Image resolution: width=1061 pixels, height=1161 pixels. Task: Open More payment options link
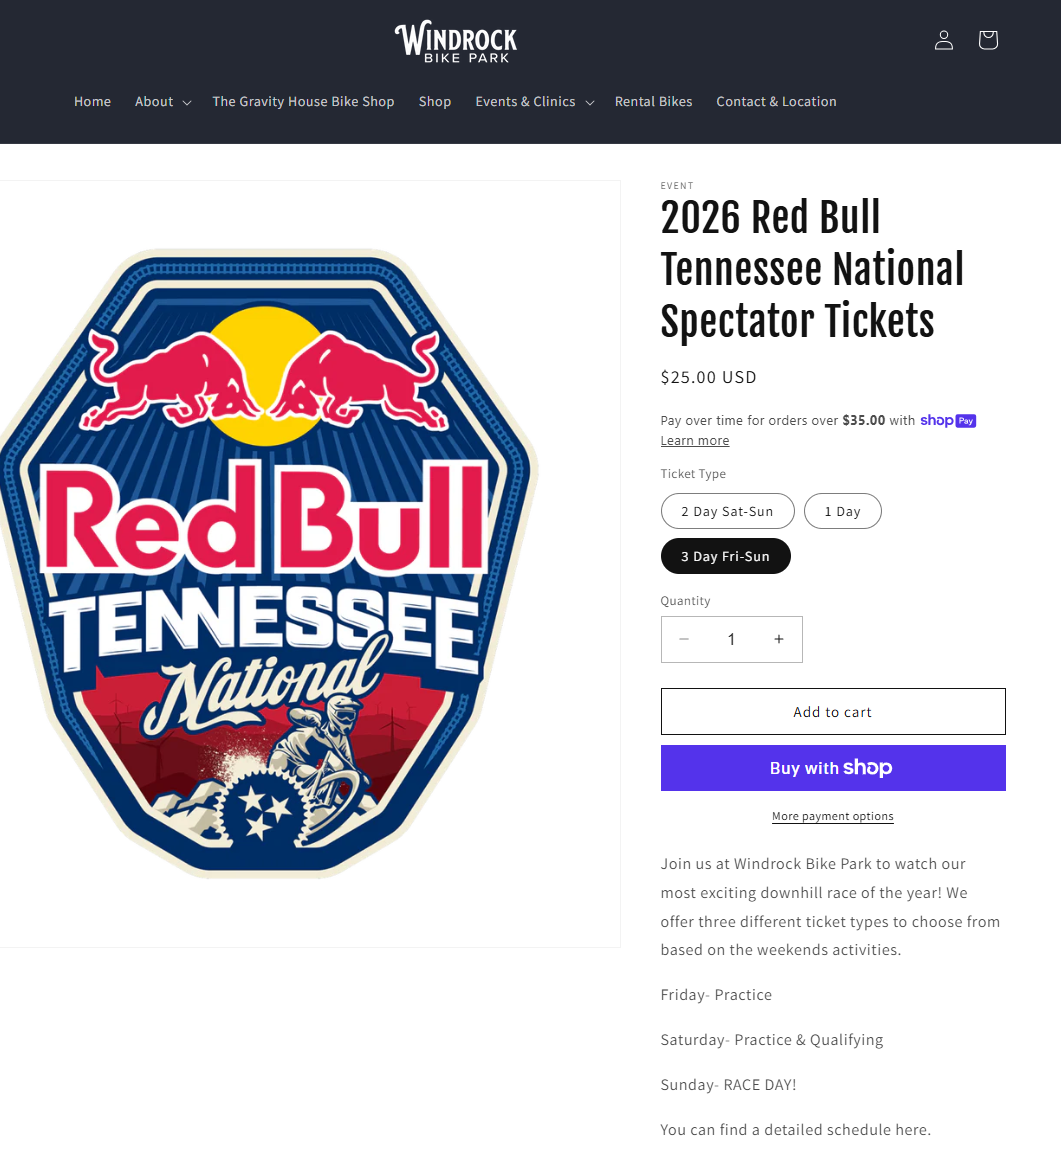833,816
